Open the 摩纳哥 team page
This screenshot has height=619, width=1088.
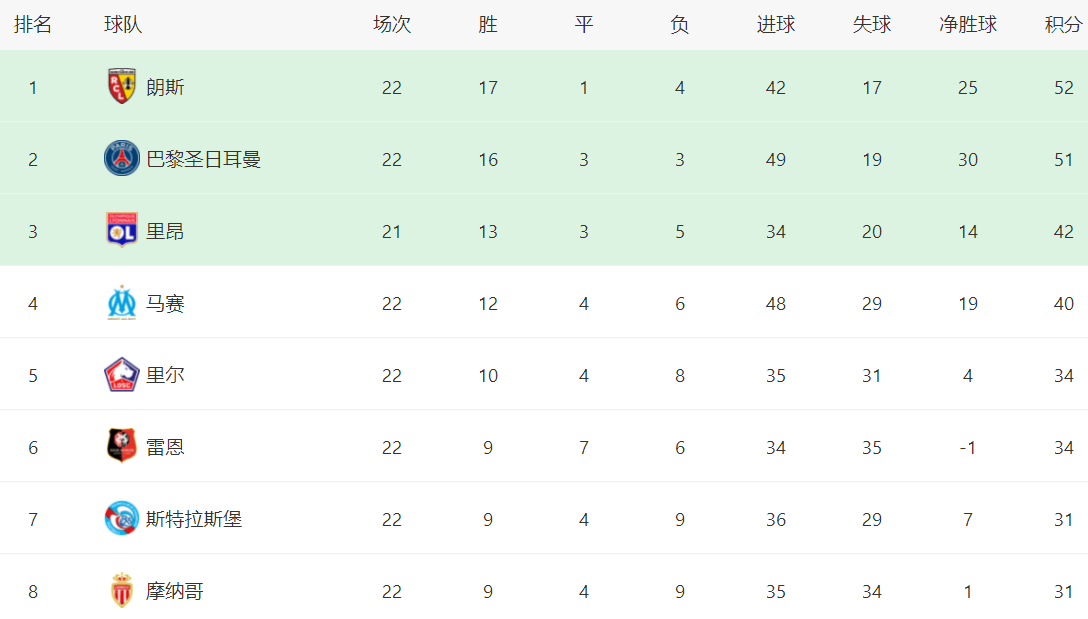click(175, 591)
